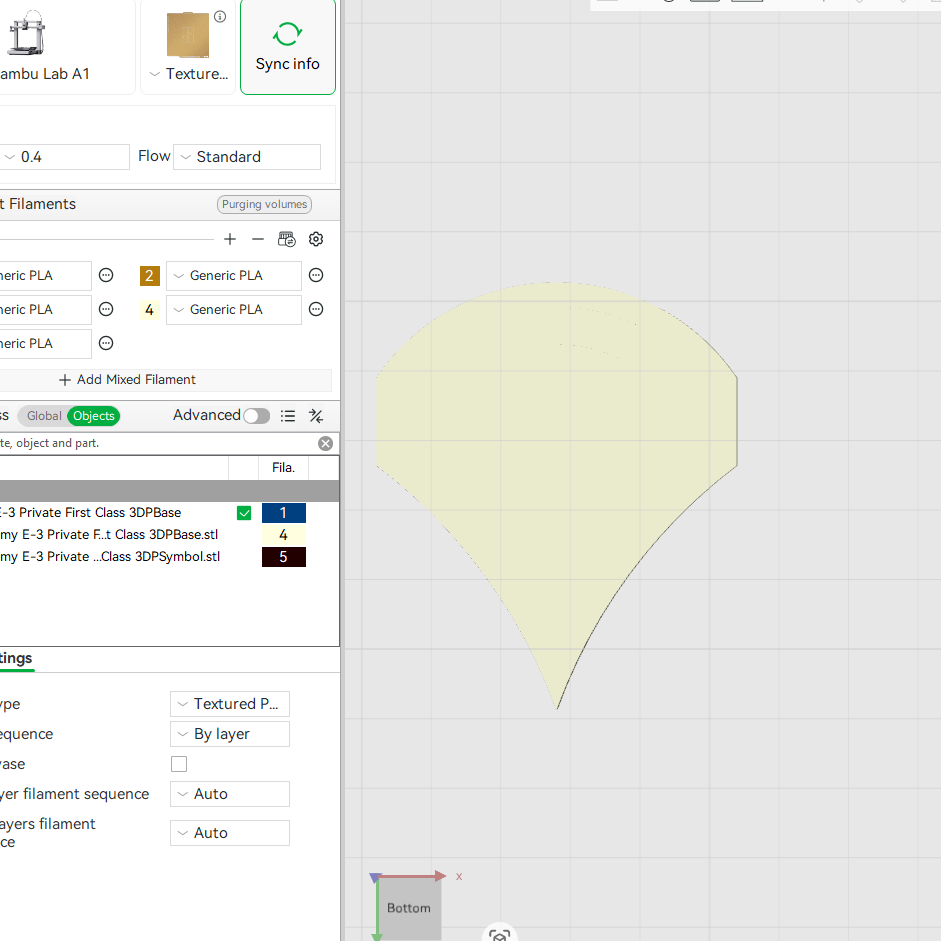
Task: Open first layer filament sequence Auto dropdown
Action: click(230, 794)
